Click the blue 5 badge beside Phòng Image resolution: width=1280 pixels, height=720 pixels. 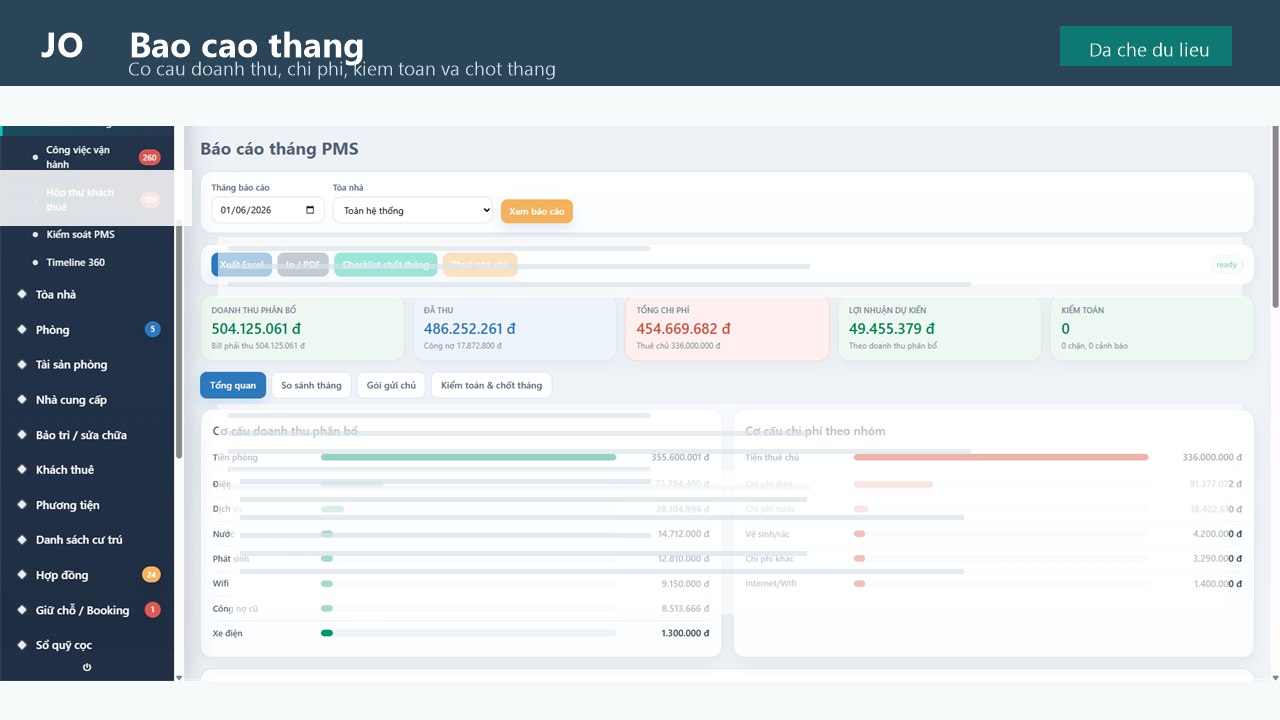[152, 329]
